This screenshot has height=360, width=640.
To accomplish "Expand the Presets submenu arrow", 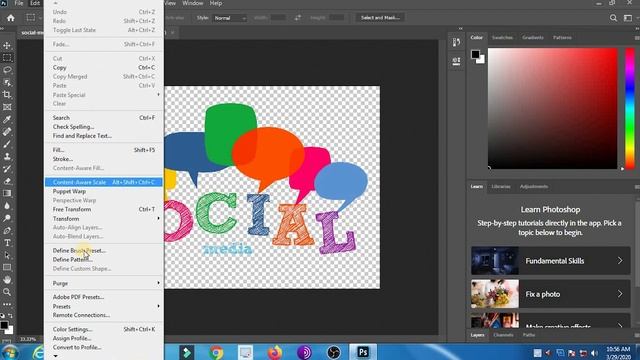I will click(158, 306).
